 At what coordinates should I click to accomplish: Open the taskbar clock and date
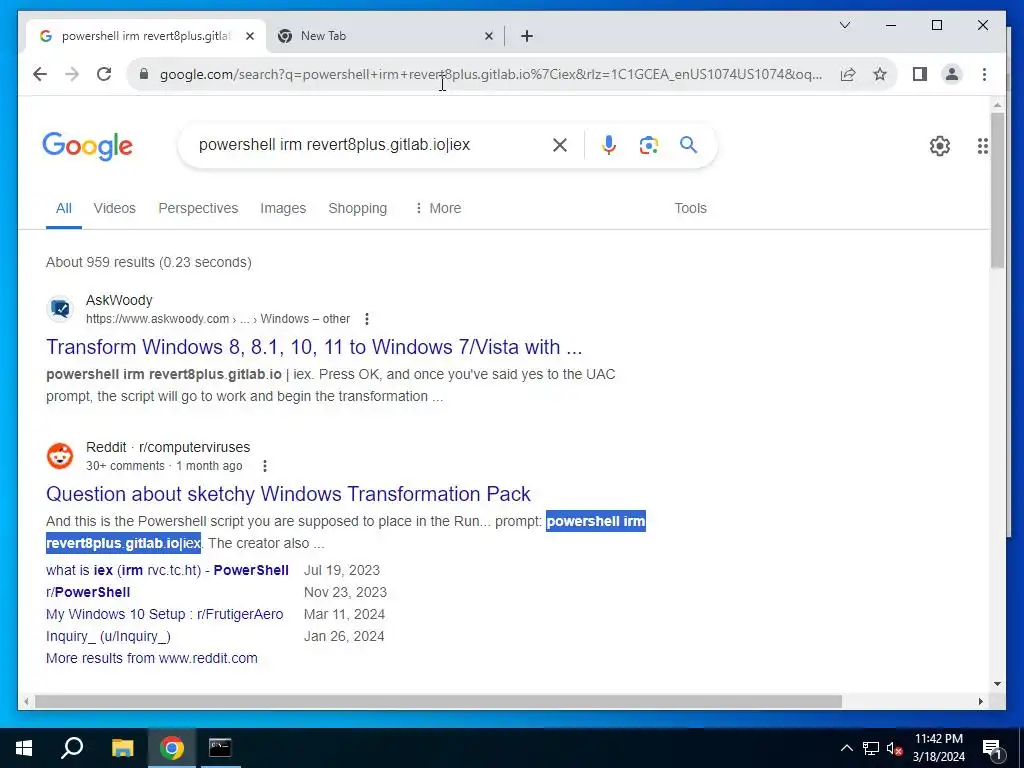(938, 748)
